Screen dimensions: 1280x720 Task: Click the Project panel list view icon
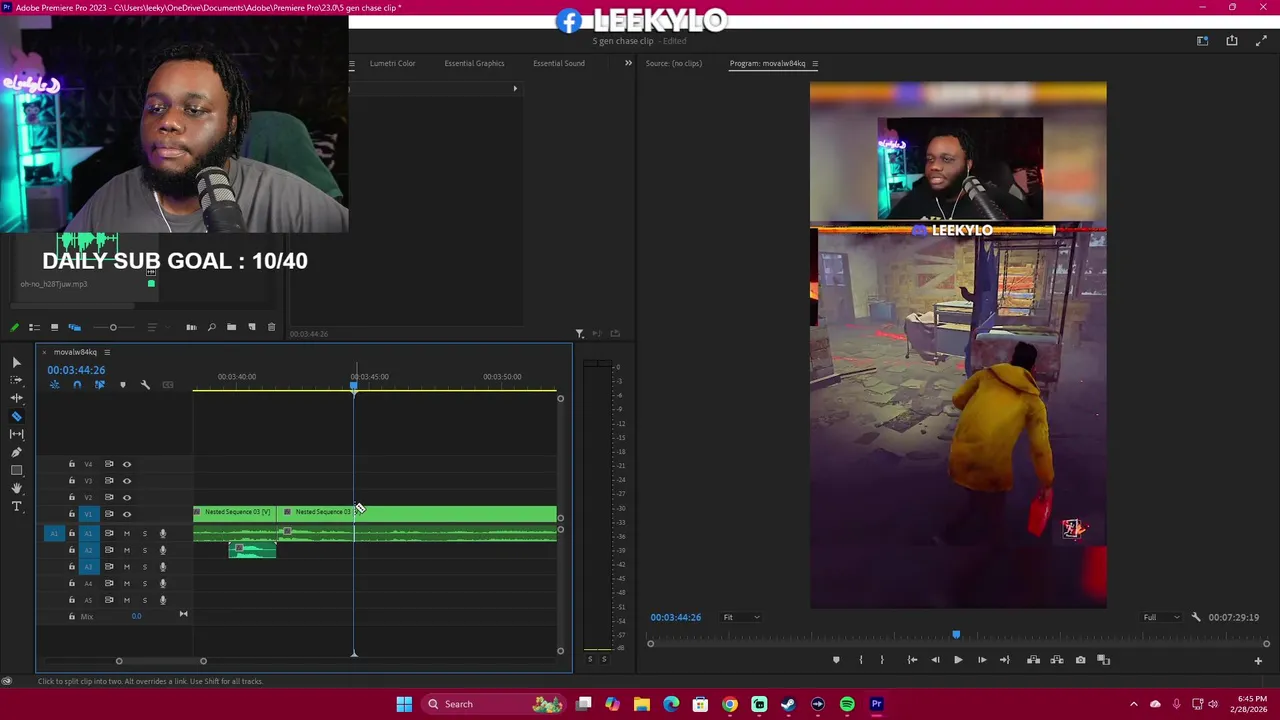pyautogui.click(x=34, y=327)
